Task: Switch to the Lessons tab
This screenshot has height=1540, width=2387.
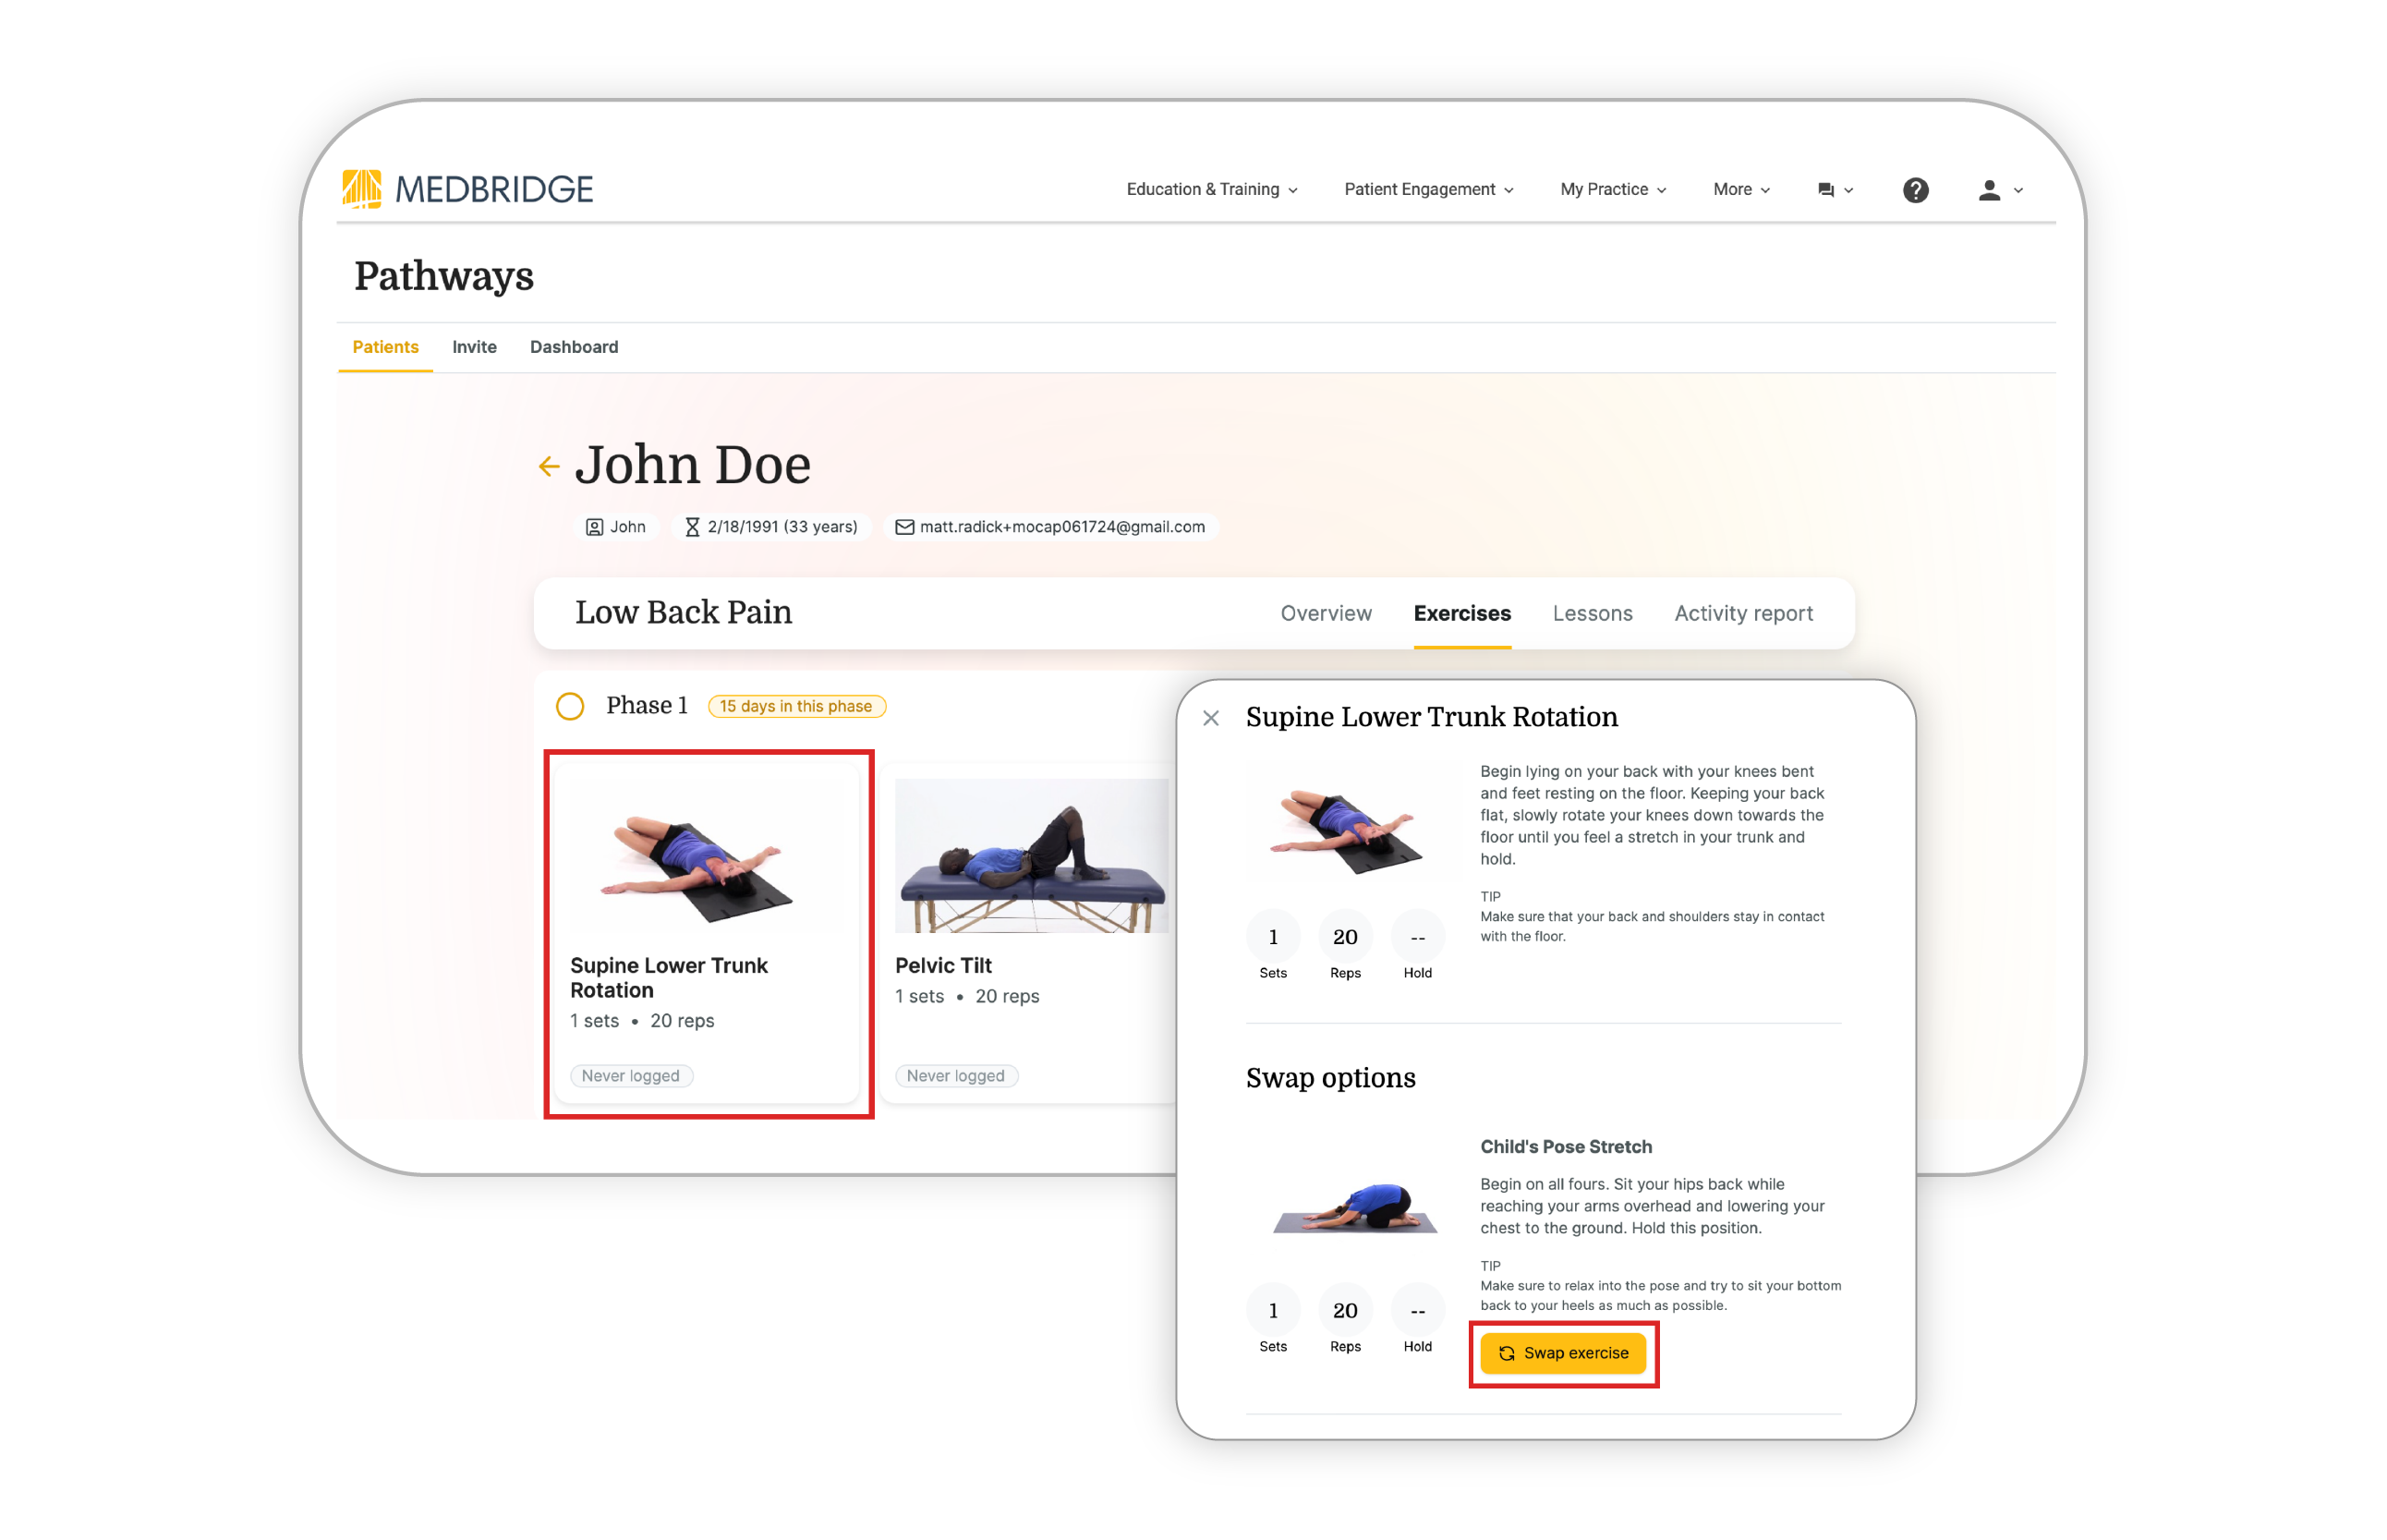Action: click(1592, 613)
